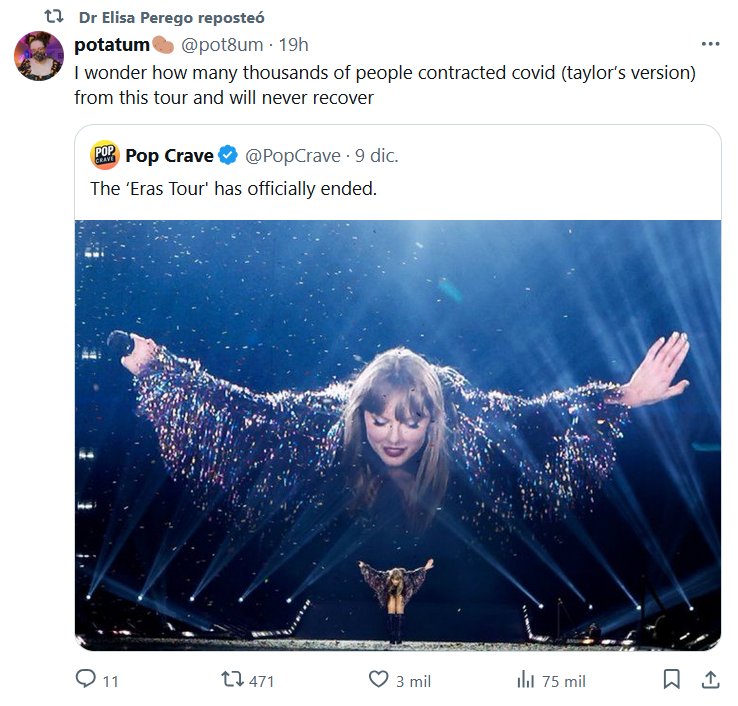738x706 pixels.
Task: Click the Pop Crave logo avatar
Action: [x=103, y=155]
